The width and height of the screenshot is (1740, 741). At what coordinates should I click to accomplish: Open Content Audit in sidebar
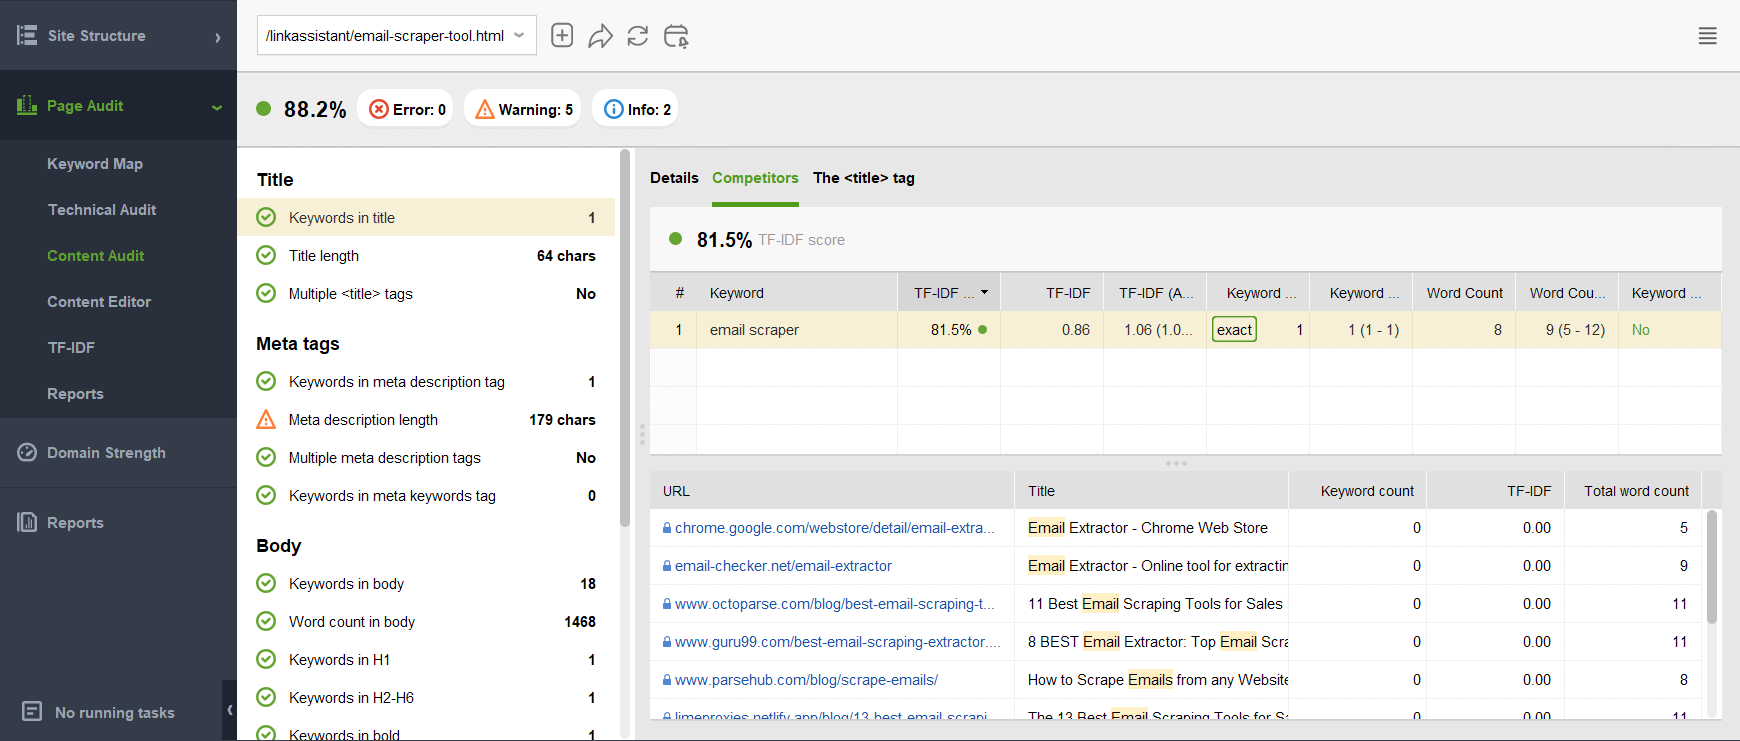pos(96,255)
